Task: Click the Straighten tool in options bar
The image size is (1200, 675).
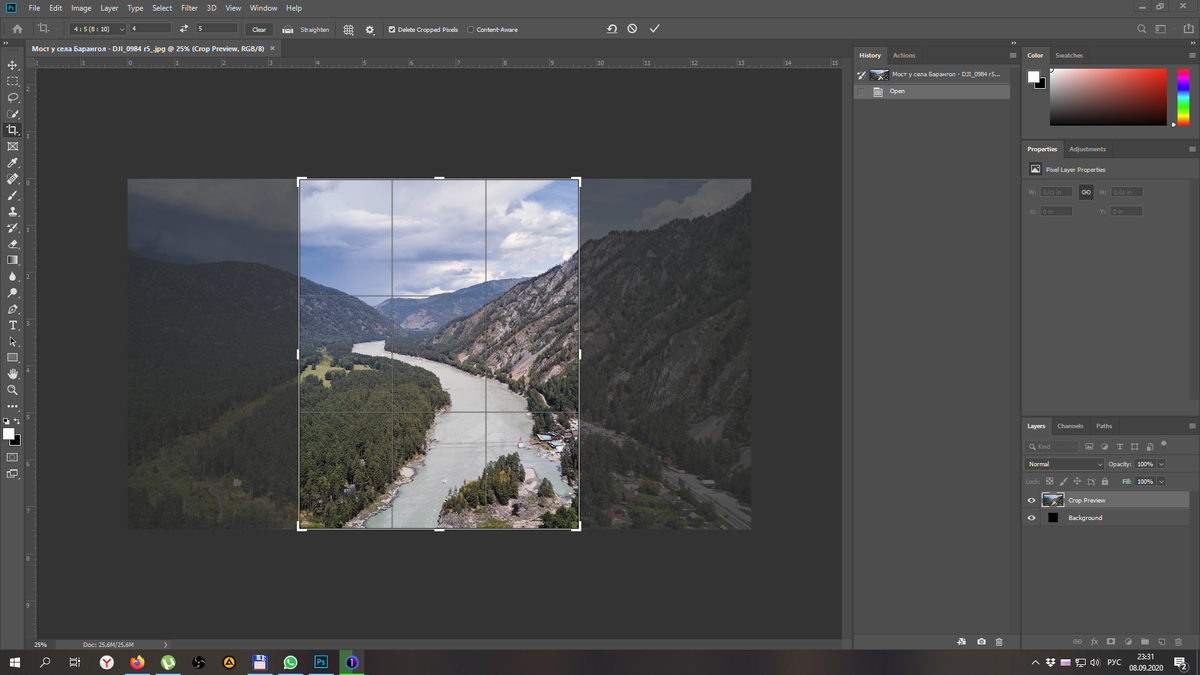Action: [306, 29]
